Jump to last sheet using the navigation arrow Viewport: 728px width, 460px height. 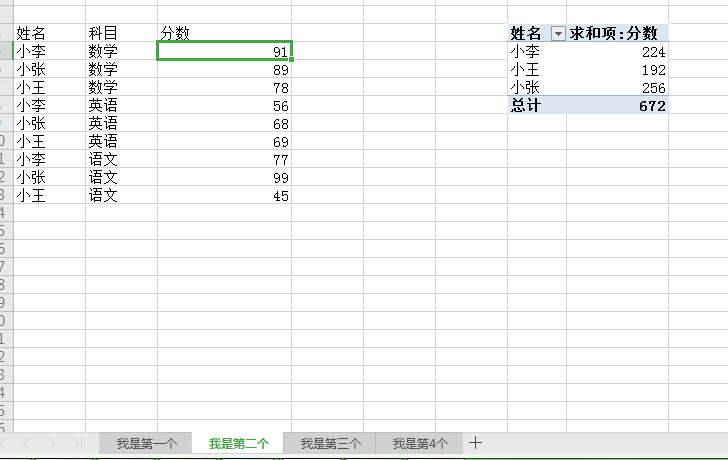(77, 443)
